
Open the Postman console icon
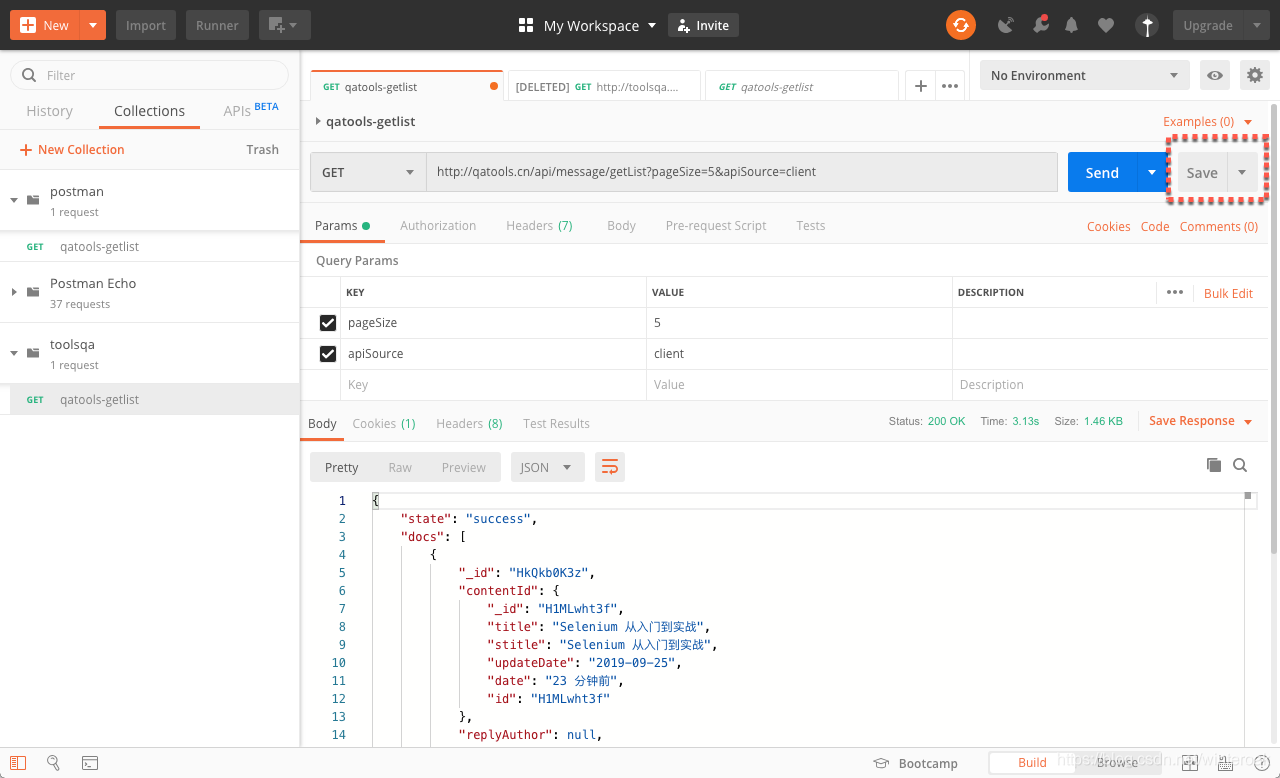[90, 763]
